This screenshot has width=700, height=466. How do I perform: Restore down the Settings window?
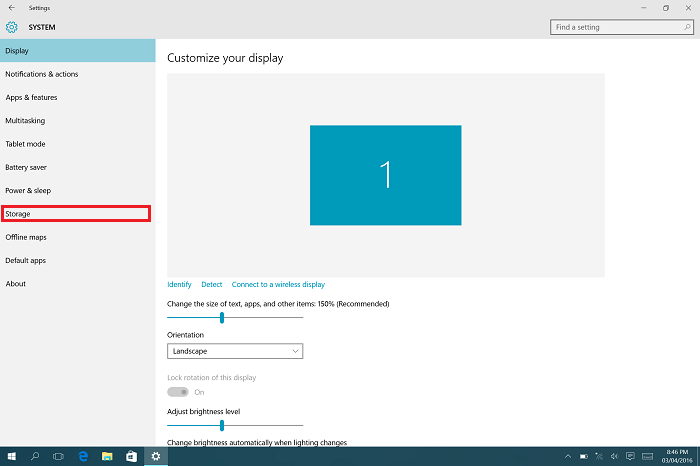666,8
